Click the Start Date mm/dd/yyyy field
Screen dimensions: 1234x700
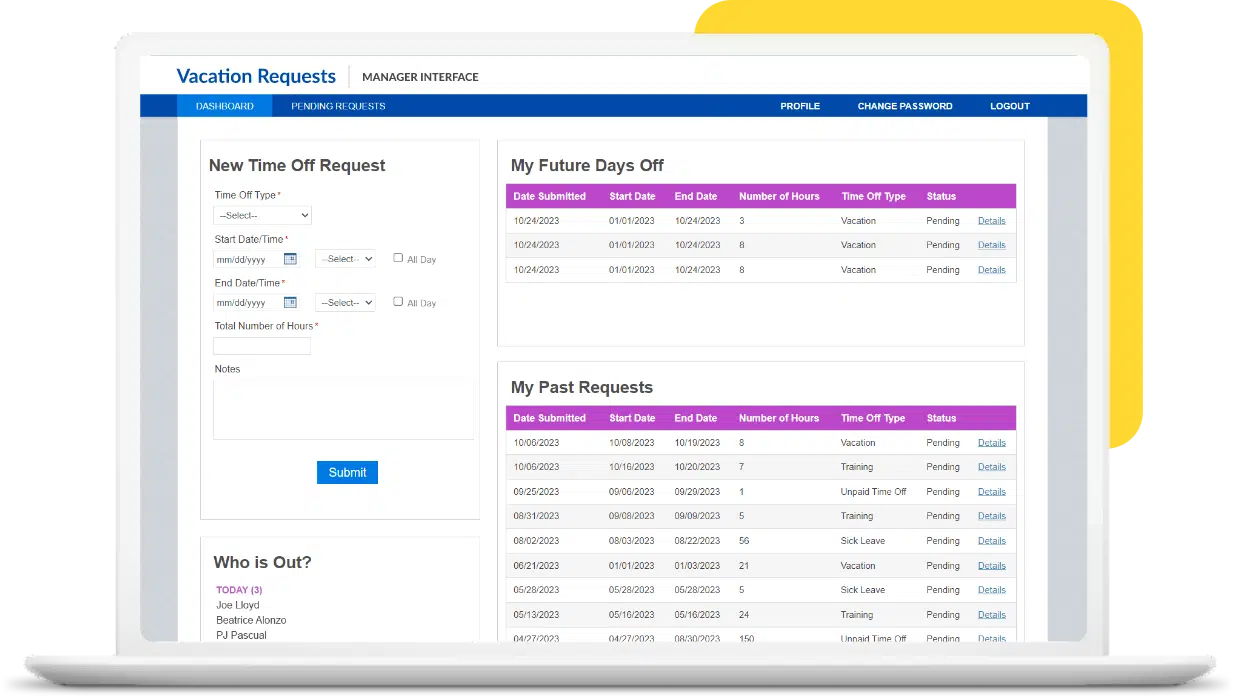(247, 259)
